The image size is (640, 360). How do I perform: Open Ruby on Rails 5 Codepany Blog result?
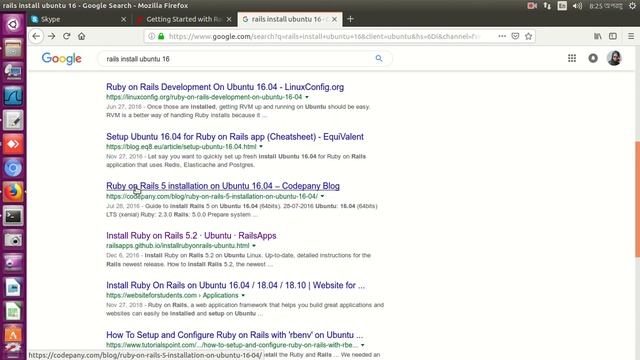pyautogui.click(x=223, y=186)
